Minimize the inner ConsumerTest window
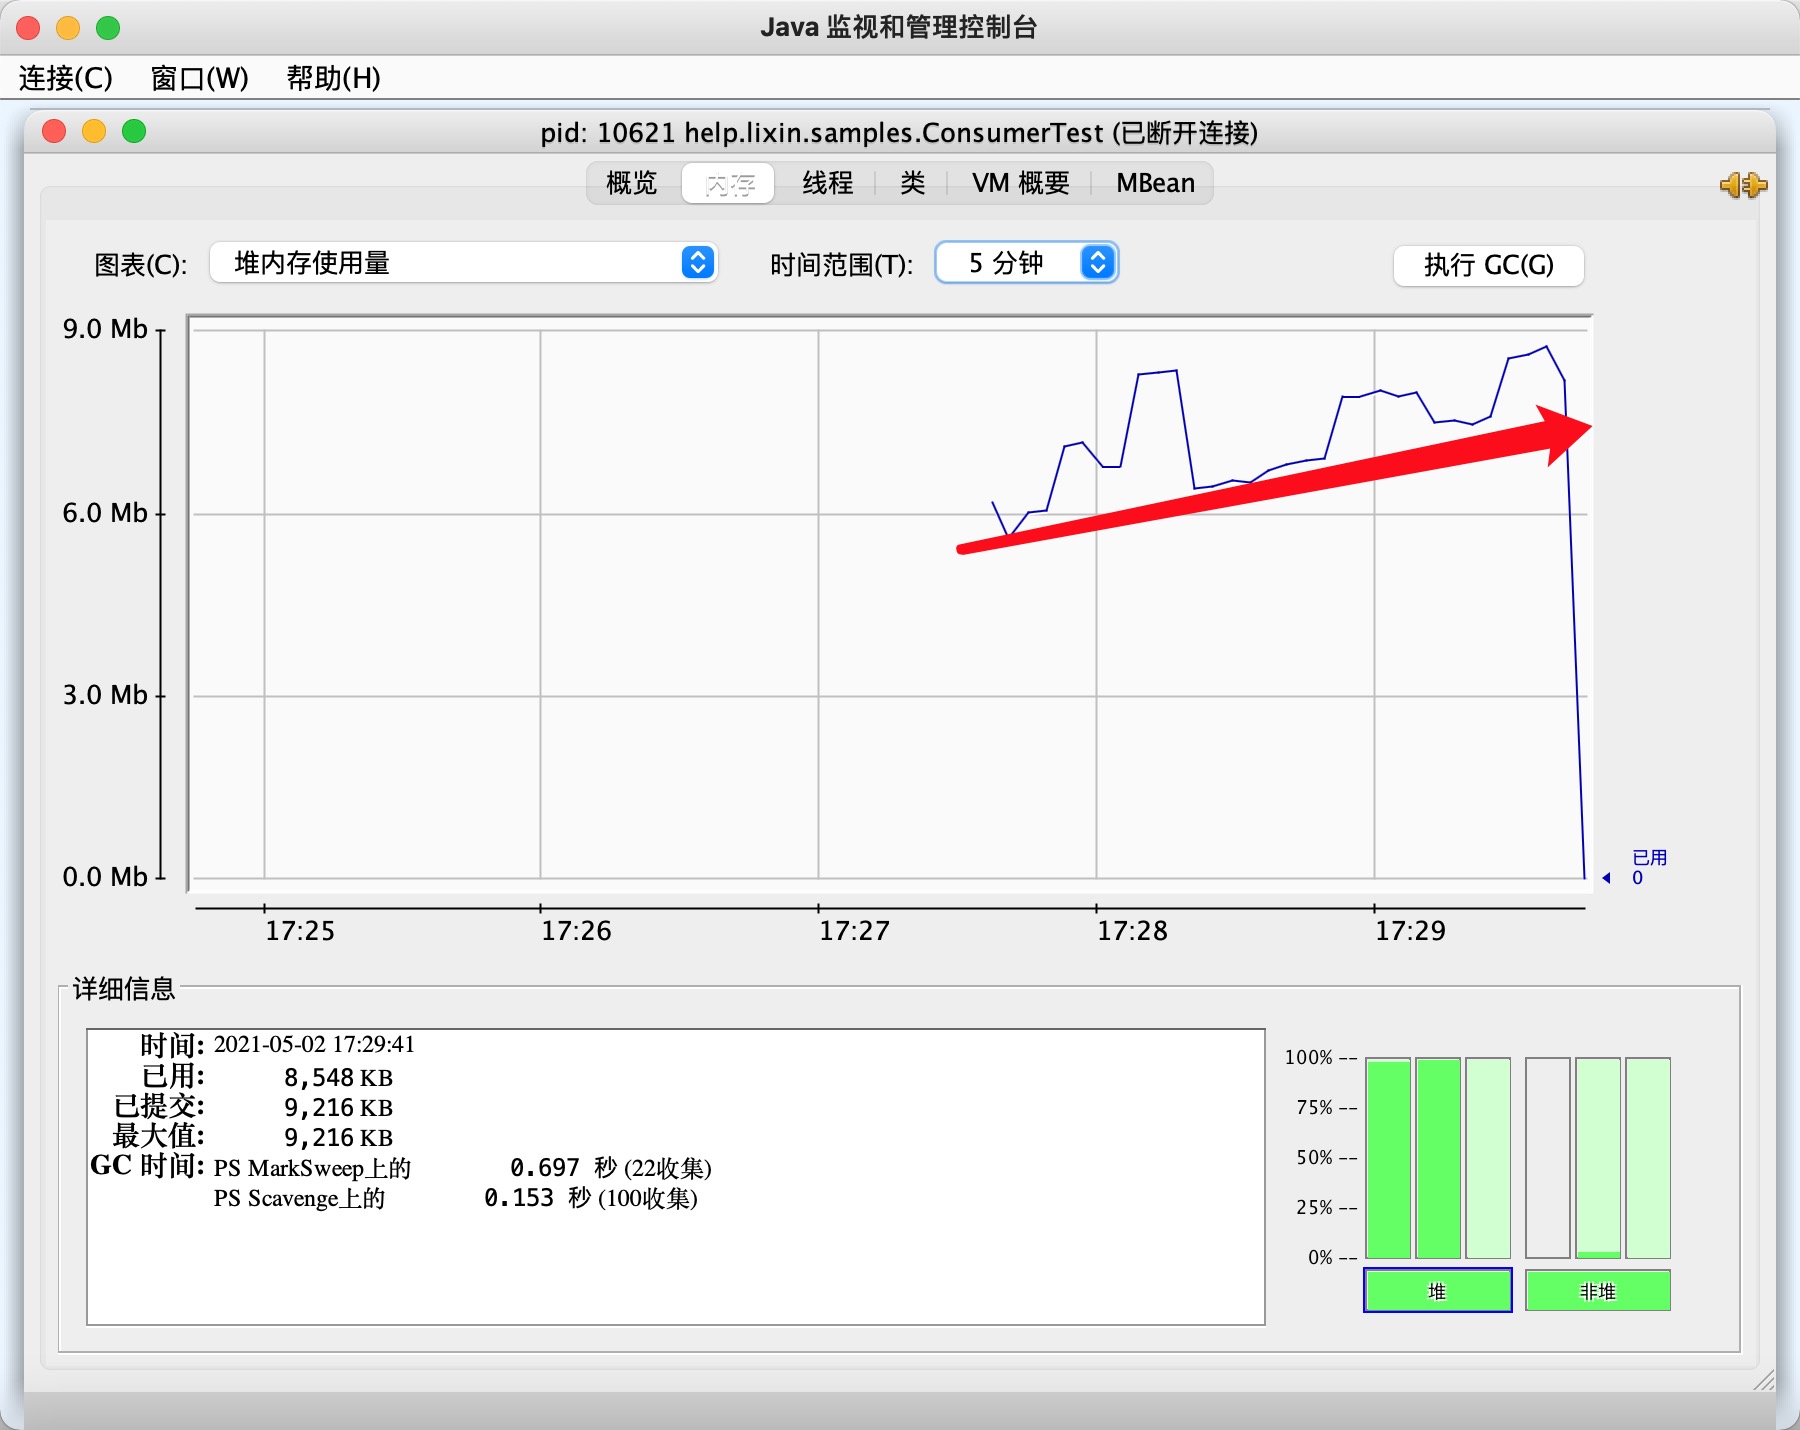1800x1430 pixels. click(x=94, y=131)
